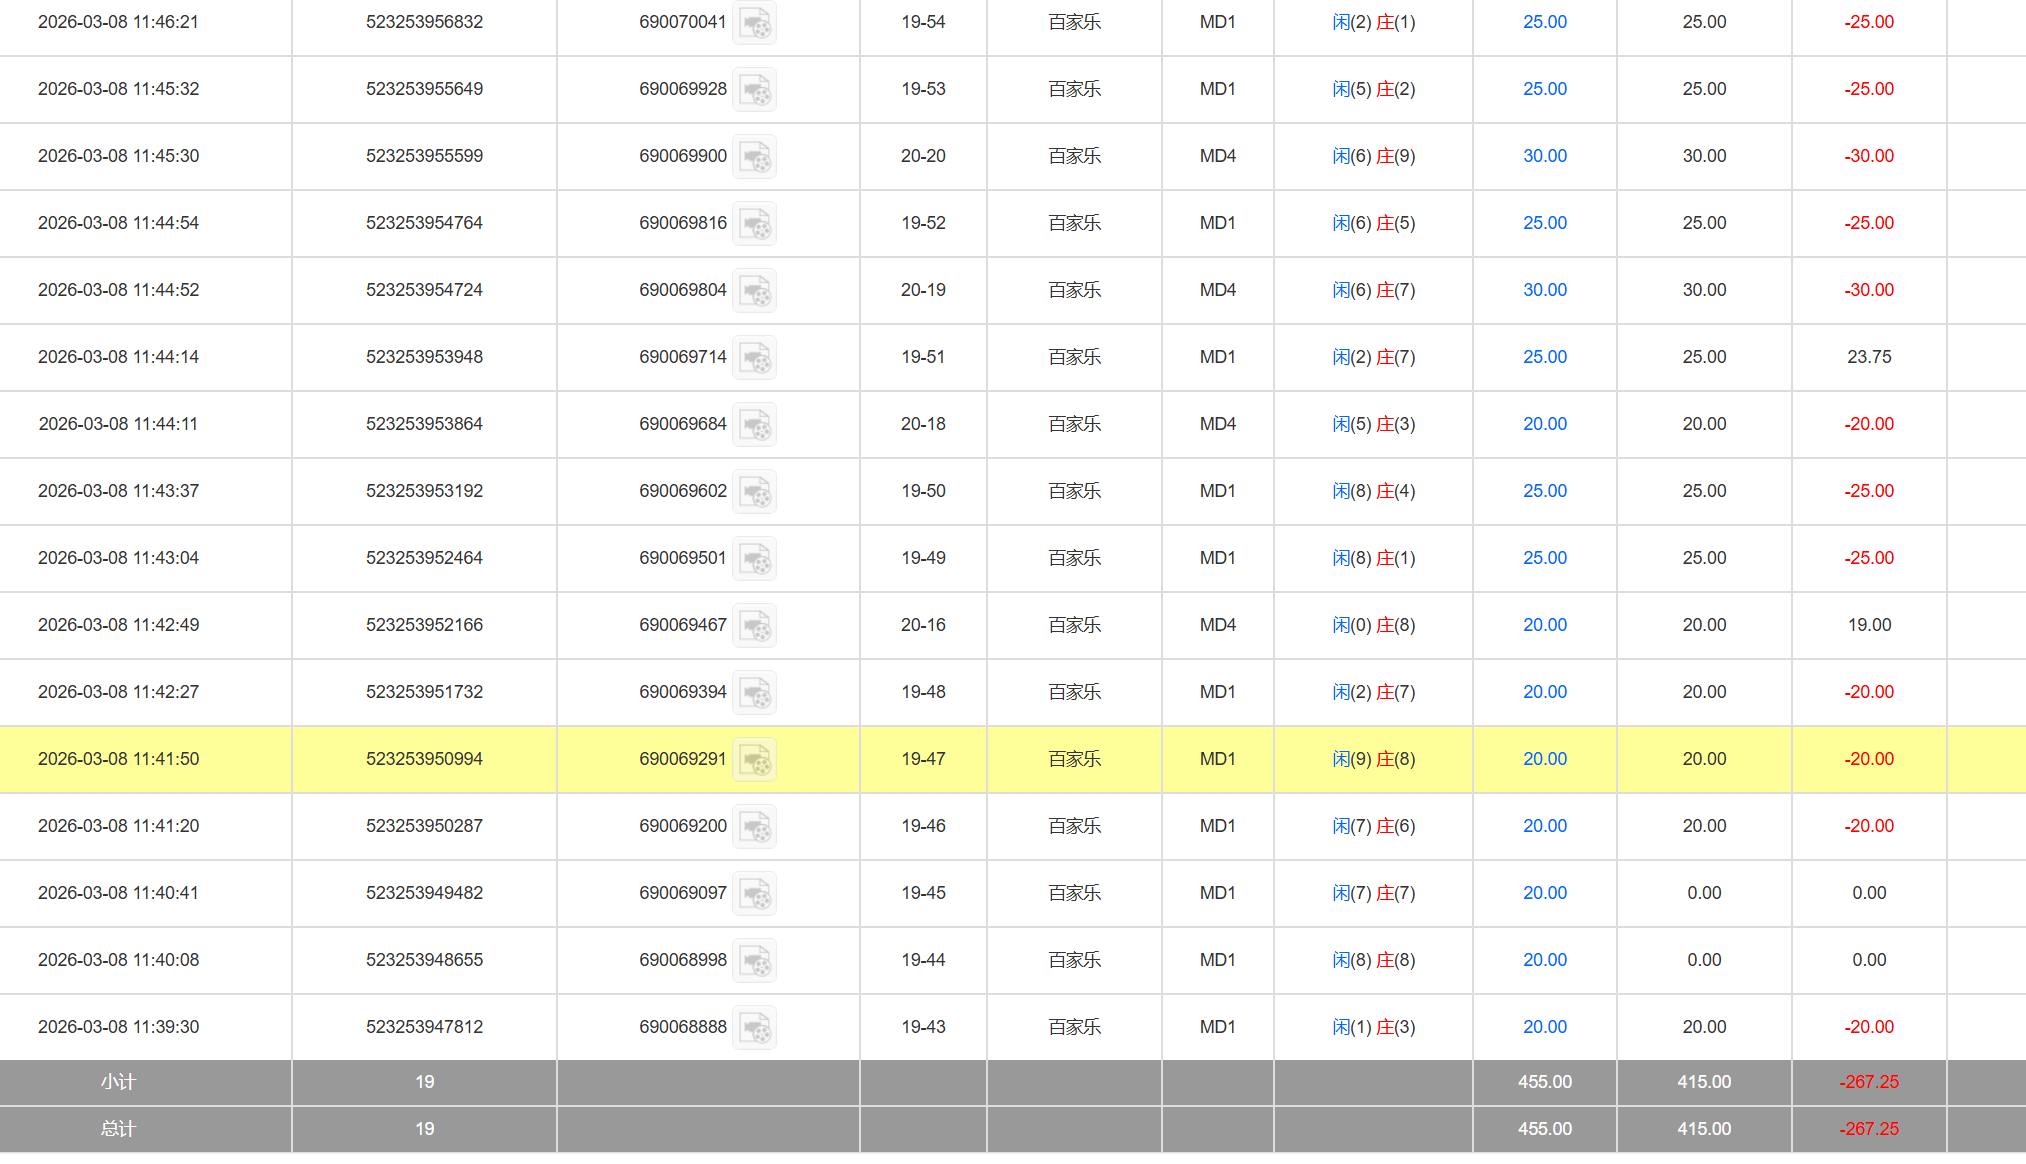
Task: Open replay icon for round 690069602
Action: pos(755,492)
